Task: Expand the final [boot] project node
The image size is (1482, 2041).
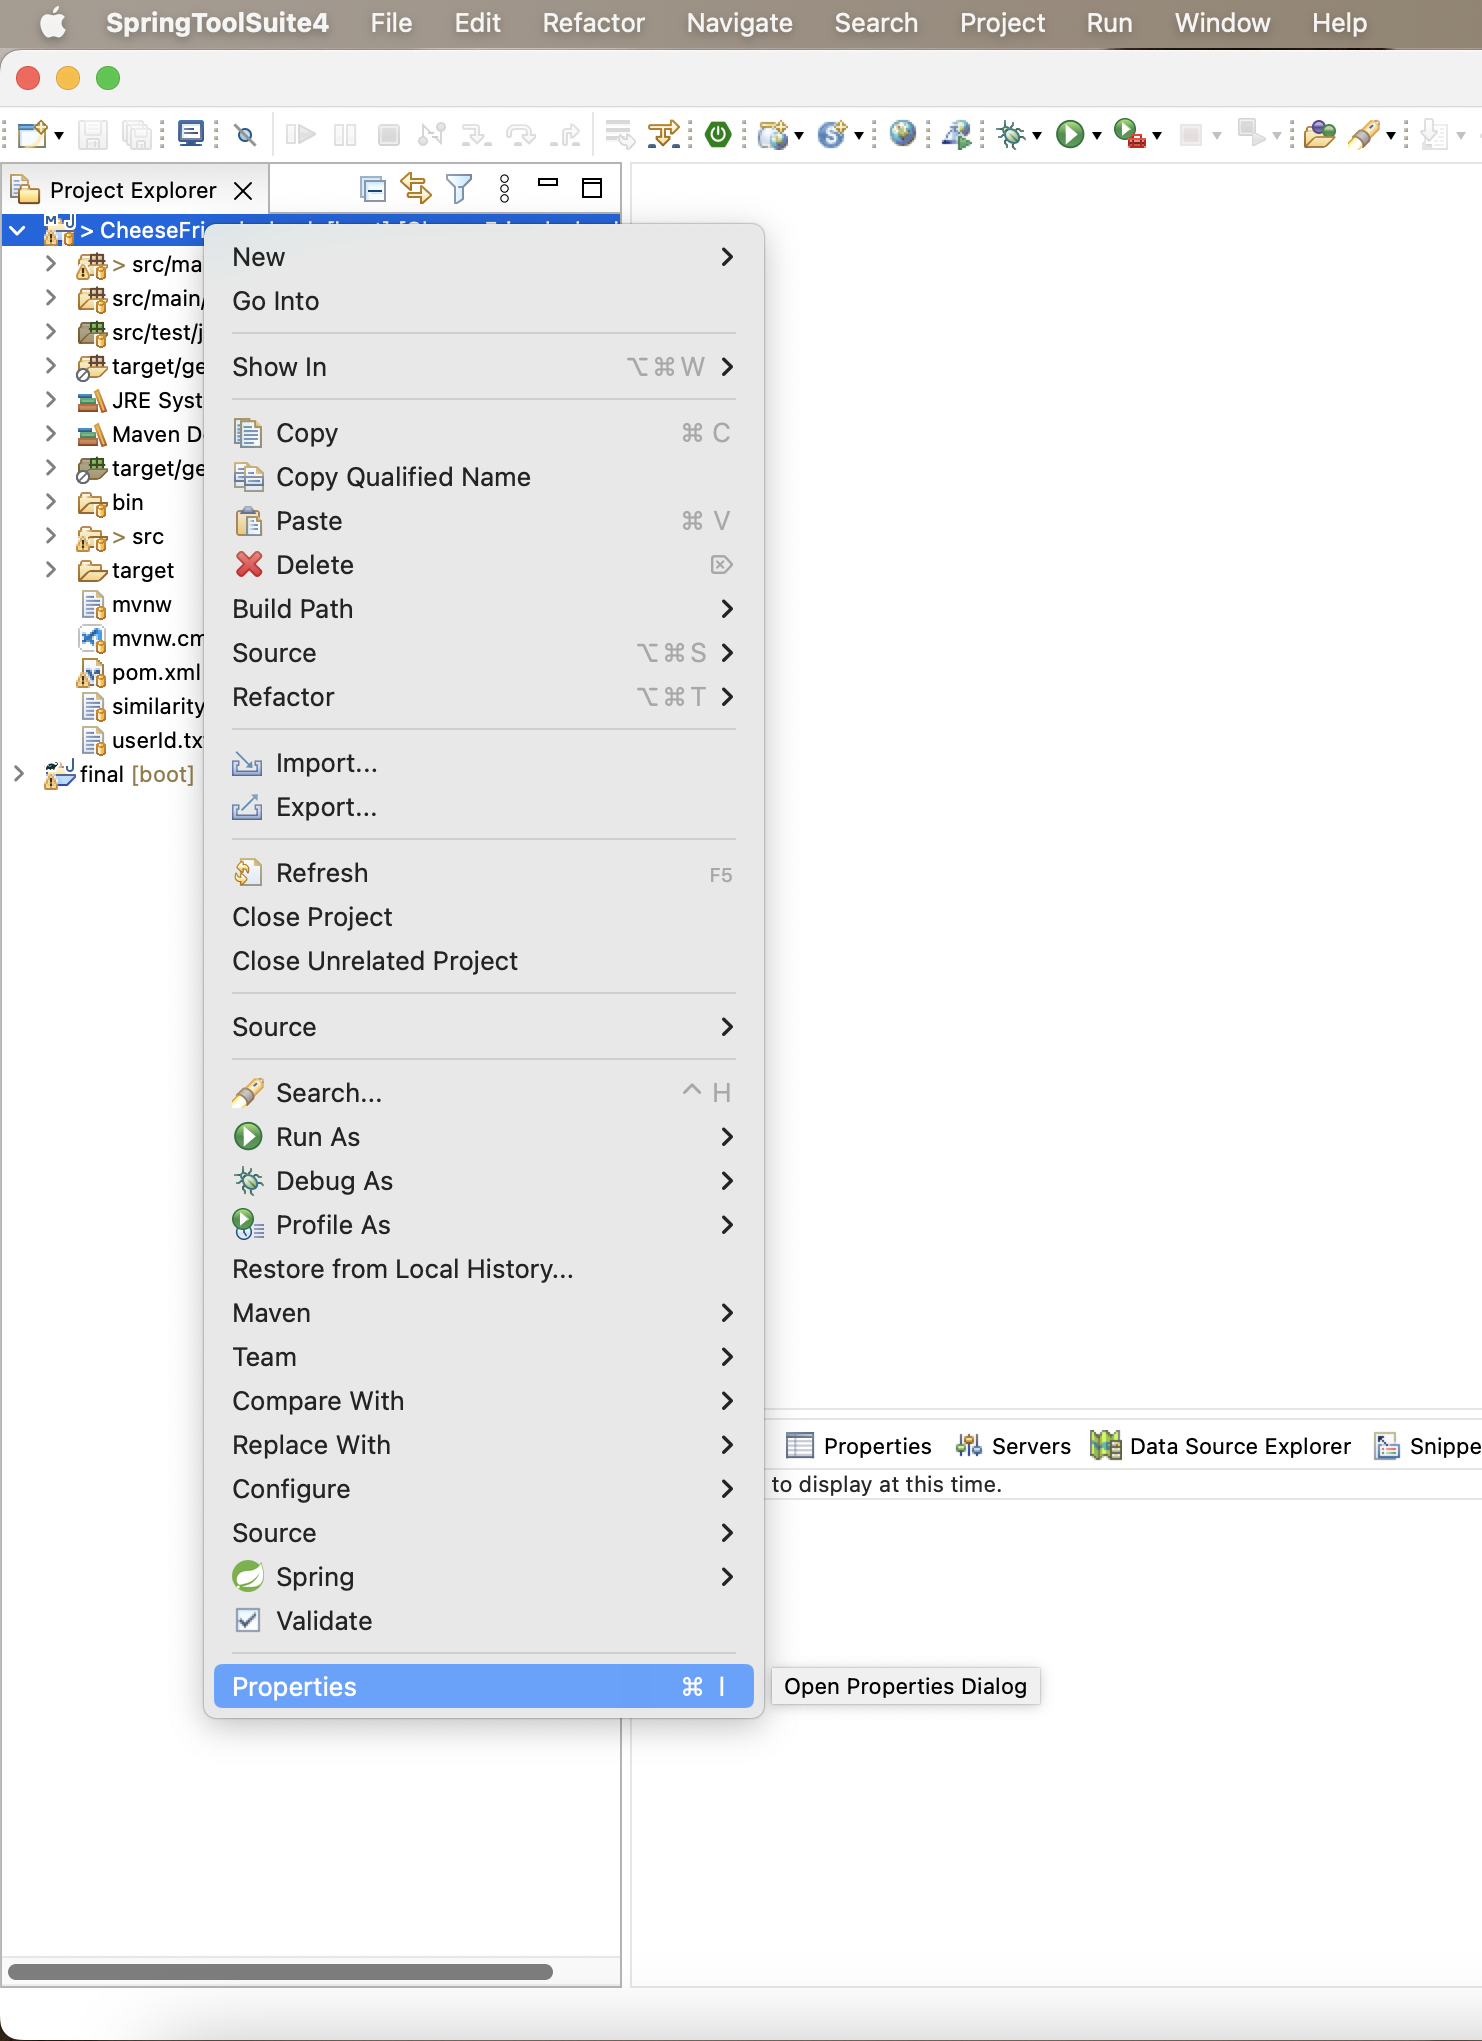Action: coord(18,774)
